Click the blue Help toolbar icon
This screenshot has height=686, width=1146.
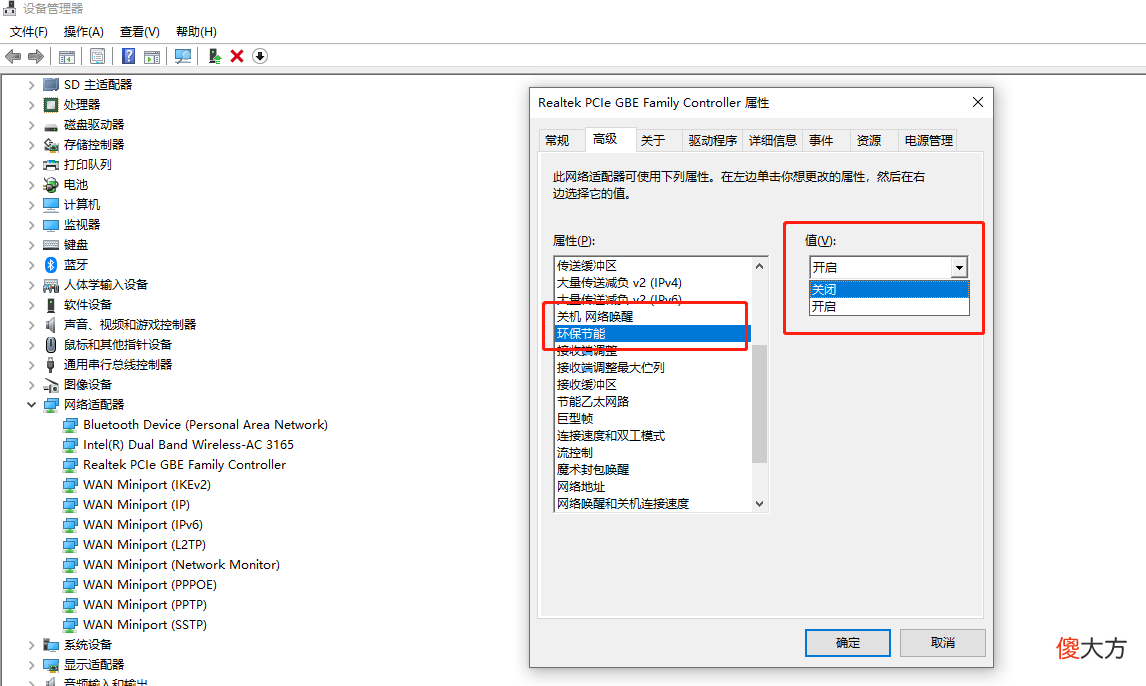pos(128,56)
